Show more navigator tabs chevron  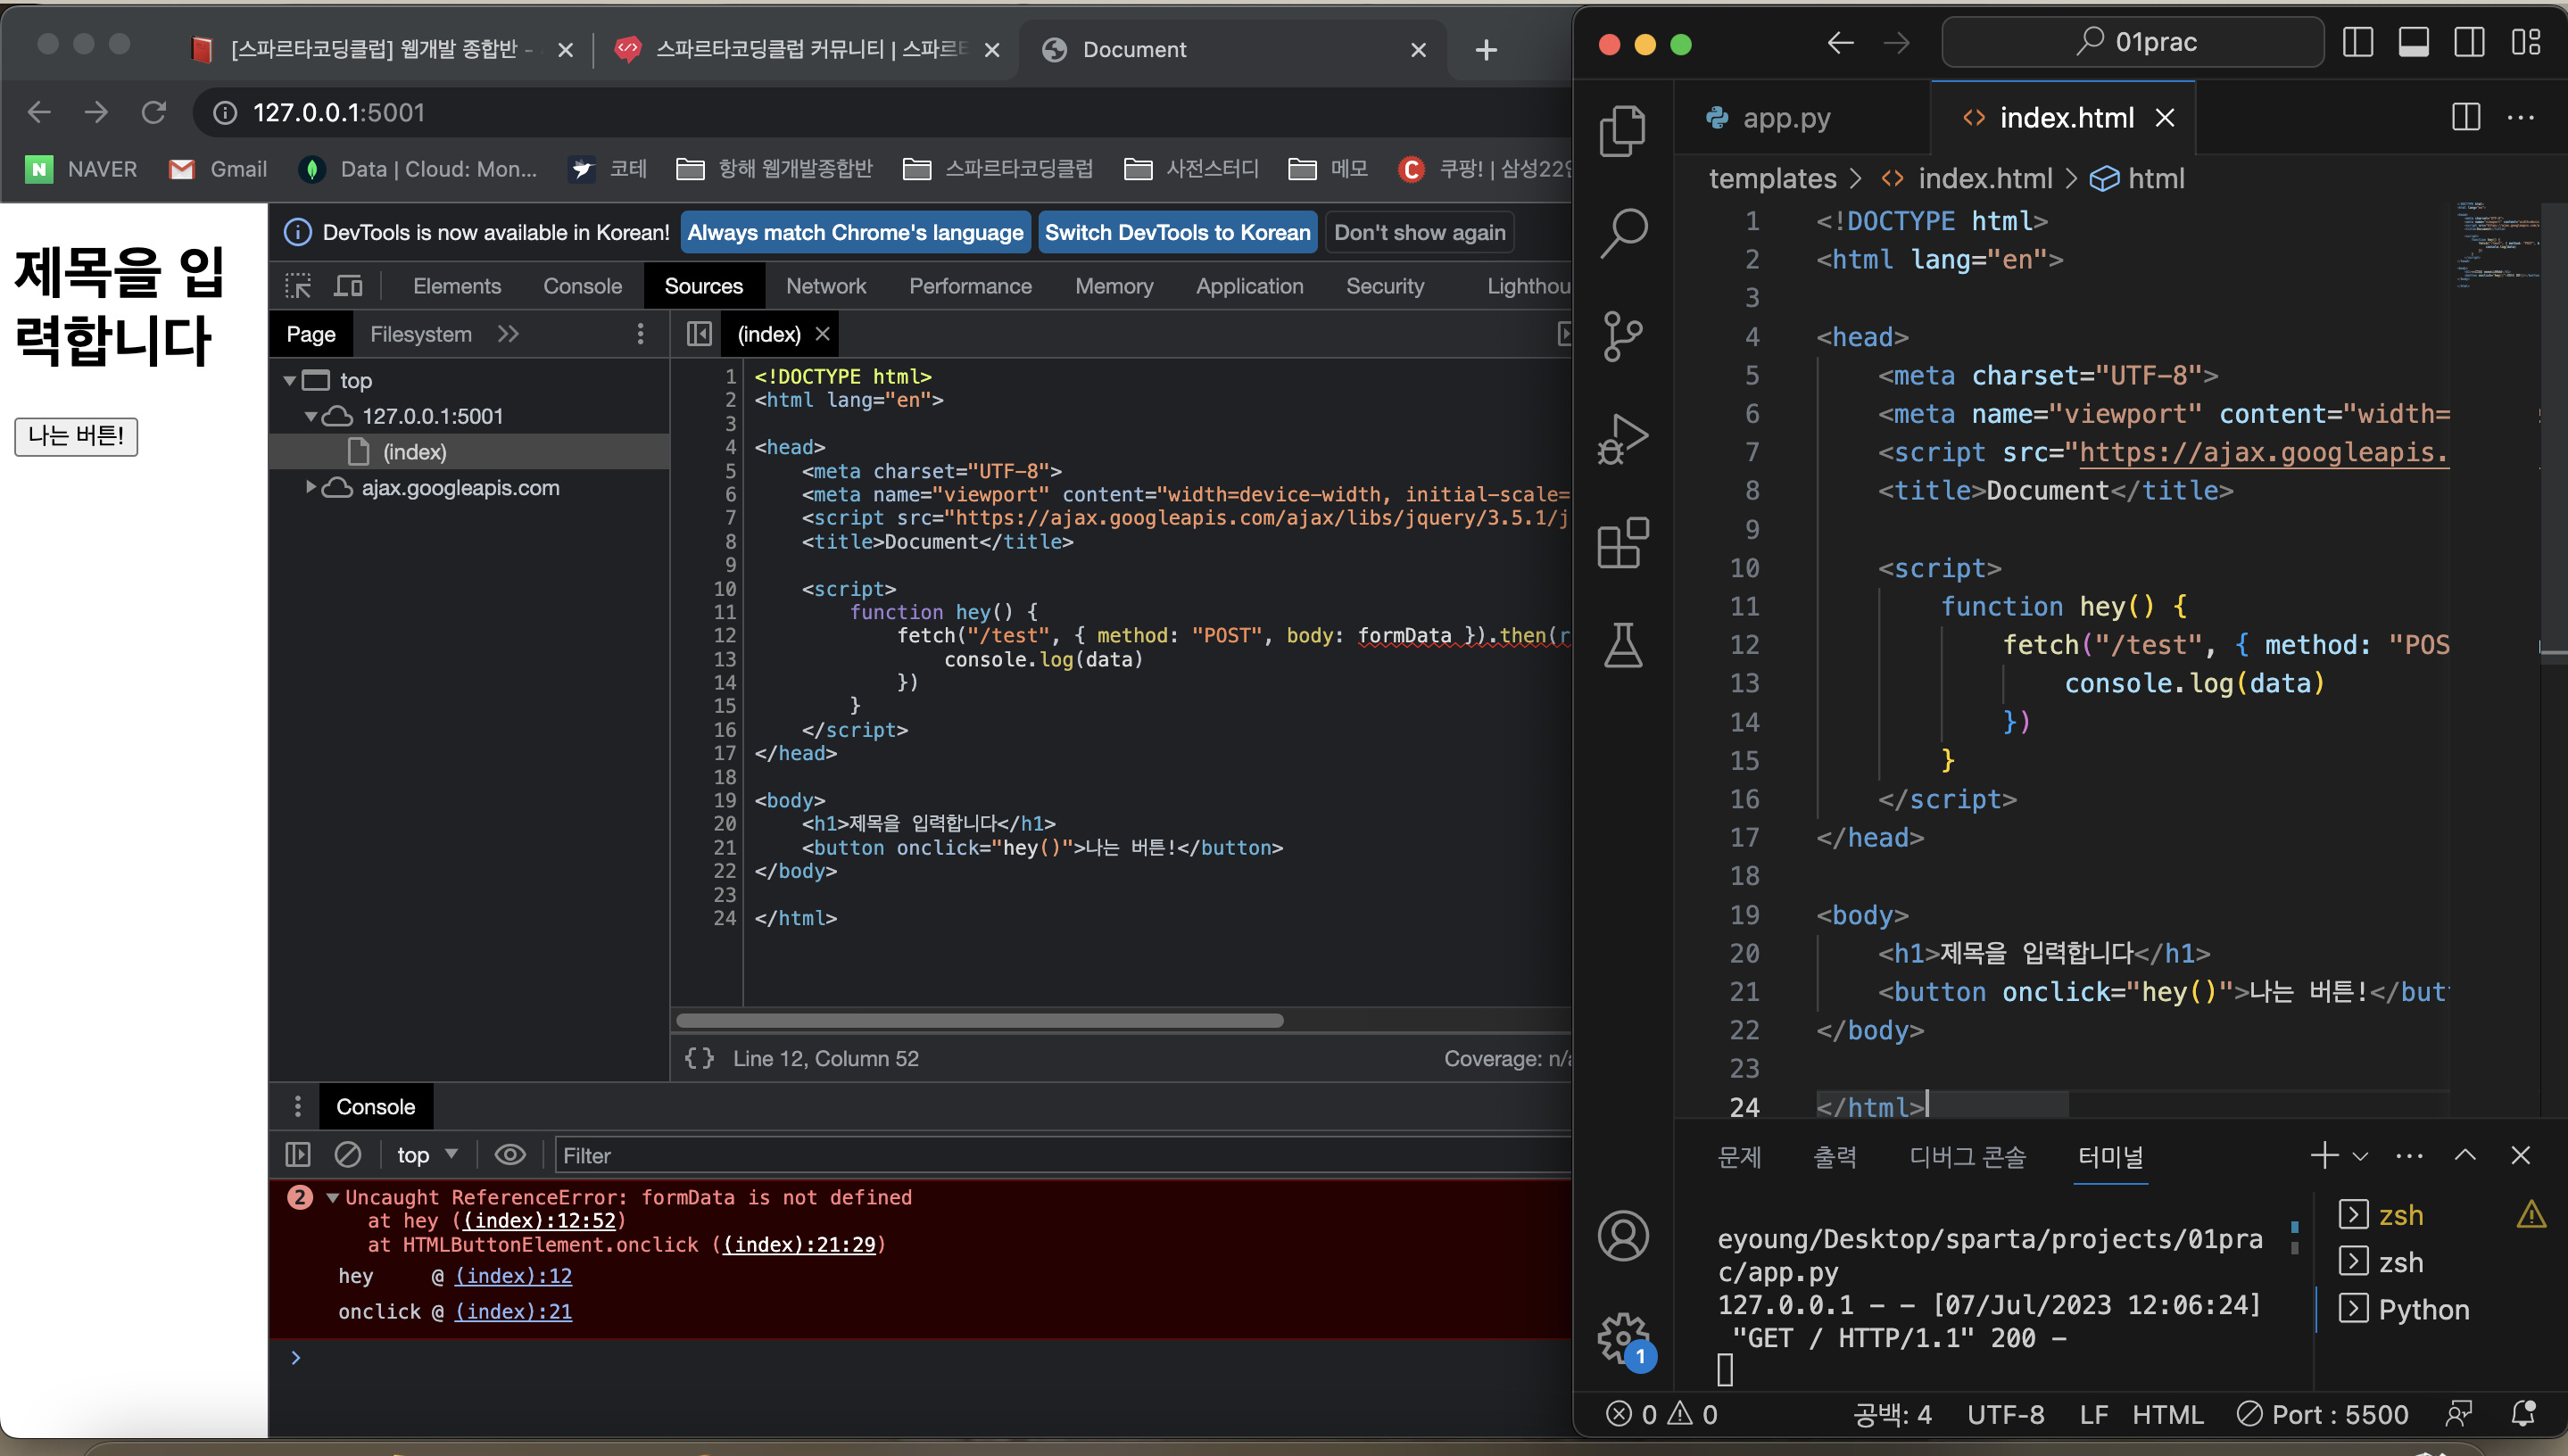pyautogui.click(x=508, y=334)
